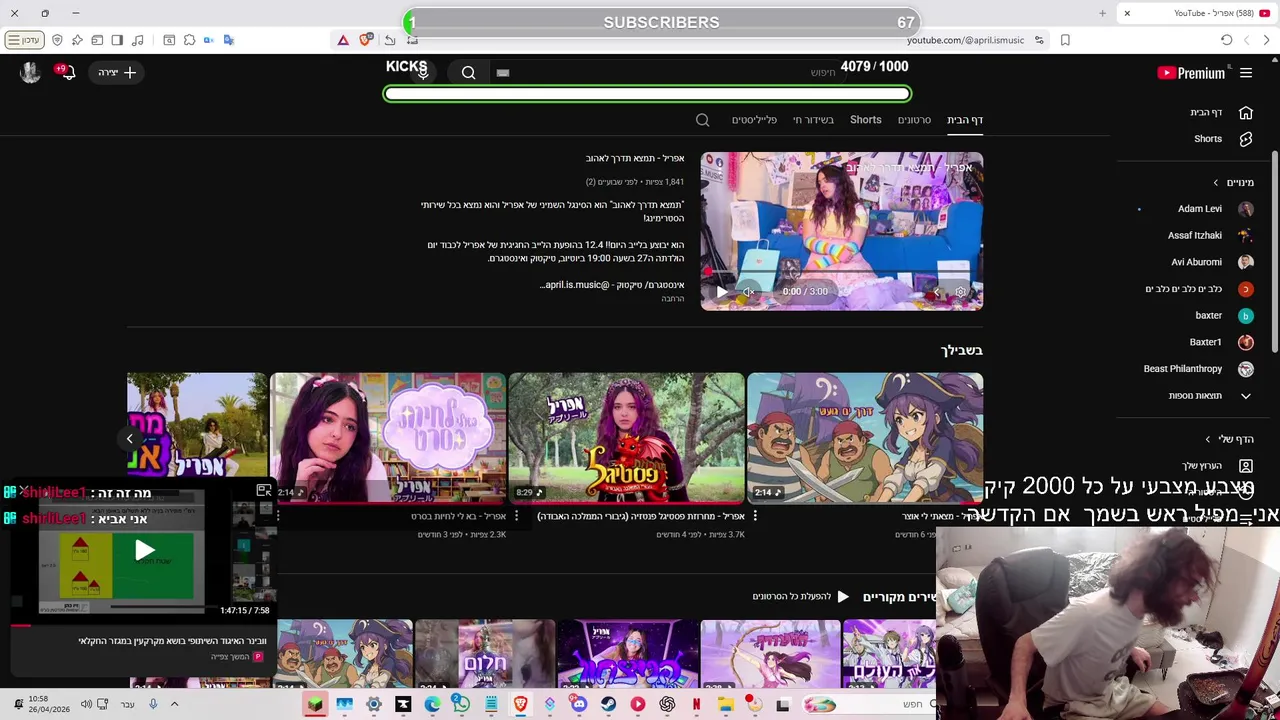The image size is (1280, 720).
Task: Switch to the 'פלייליסטים' channel tab
Action: click(x=754, y=120)
